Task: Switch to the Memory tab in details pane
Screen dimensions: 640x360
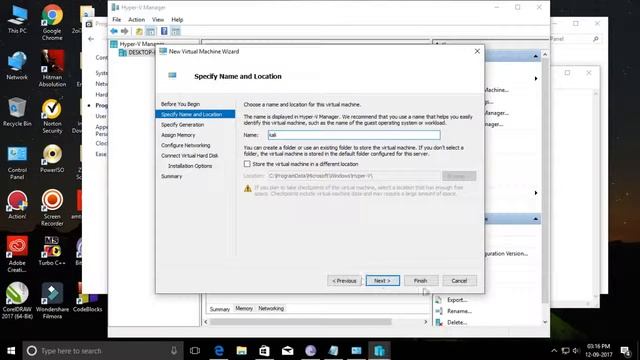Action: [x=244, y=309]
